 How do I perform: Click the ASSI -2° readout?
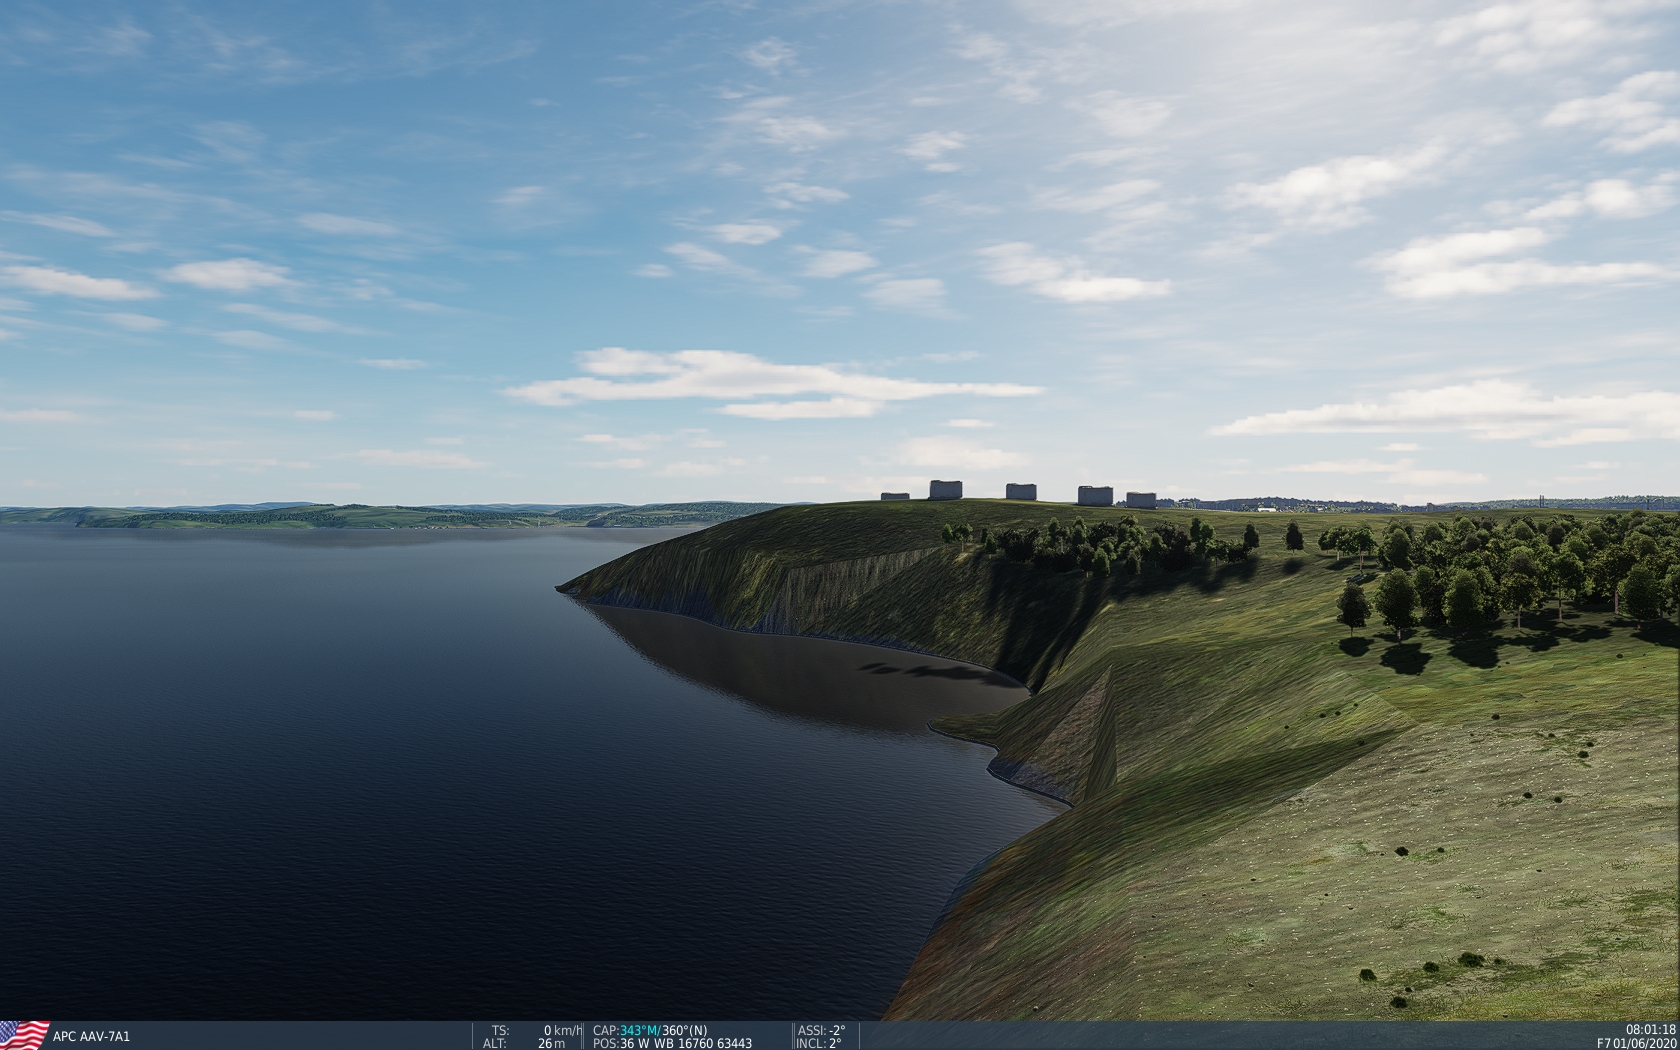coord(821,1030)
